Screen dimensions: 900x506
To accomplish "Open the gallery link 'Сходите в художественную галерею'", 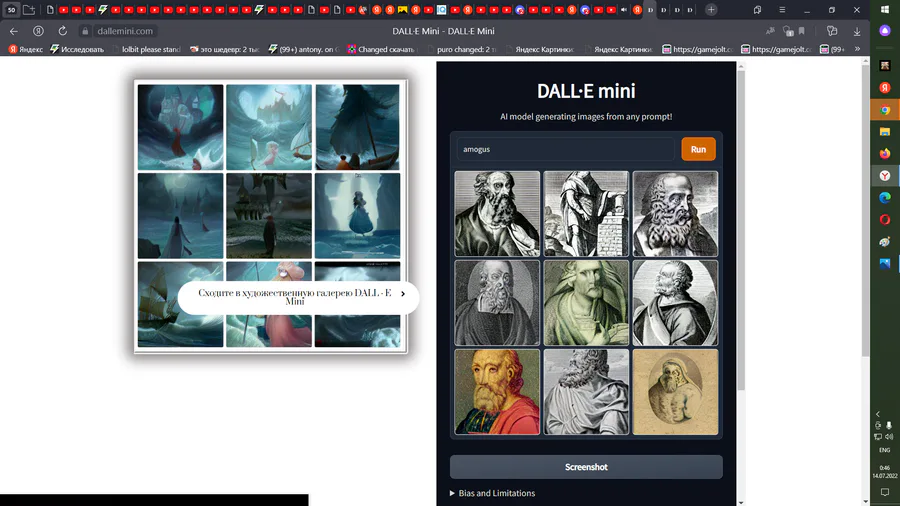I will click(298, 297).
